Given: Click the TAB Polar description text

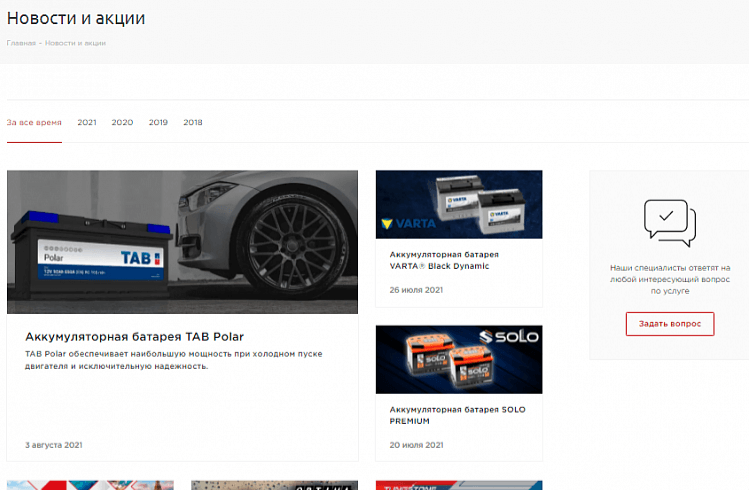Looking at the screenshot, I should tap(173, 360).
